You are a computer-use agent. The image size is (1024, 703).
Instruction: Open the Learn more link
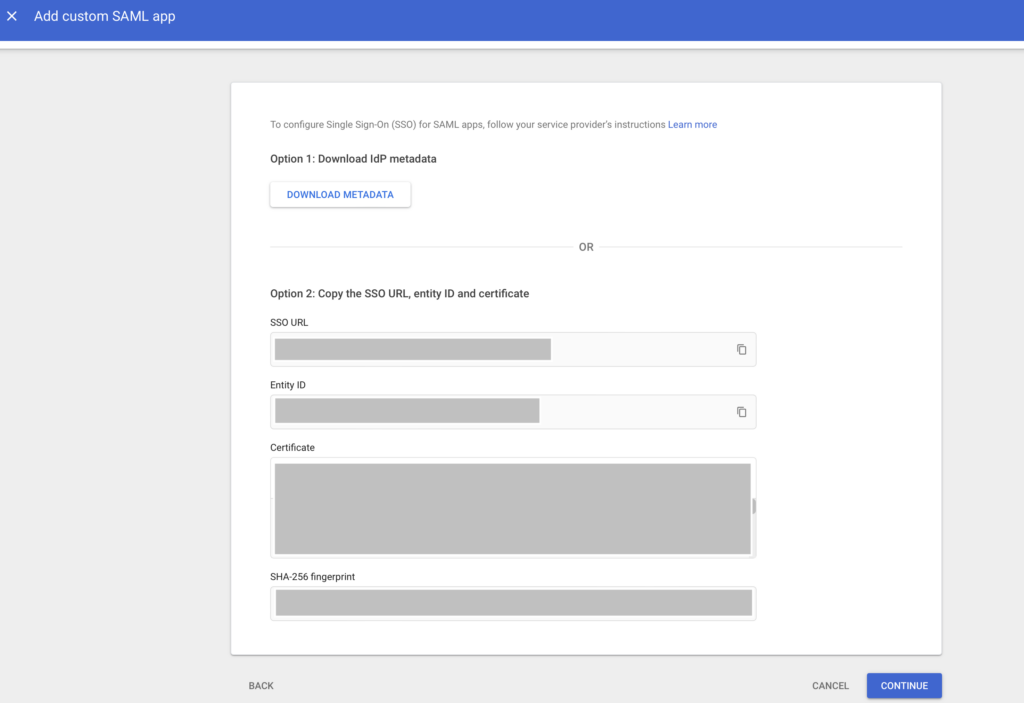[692, 124]
